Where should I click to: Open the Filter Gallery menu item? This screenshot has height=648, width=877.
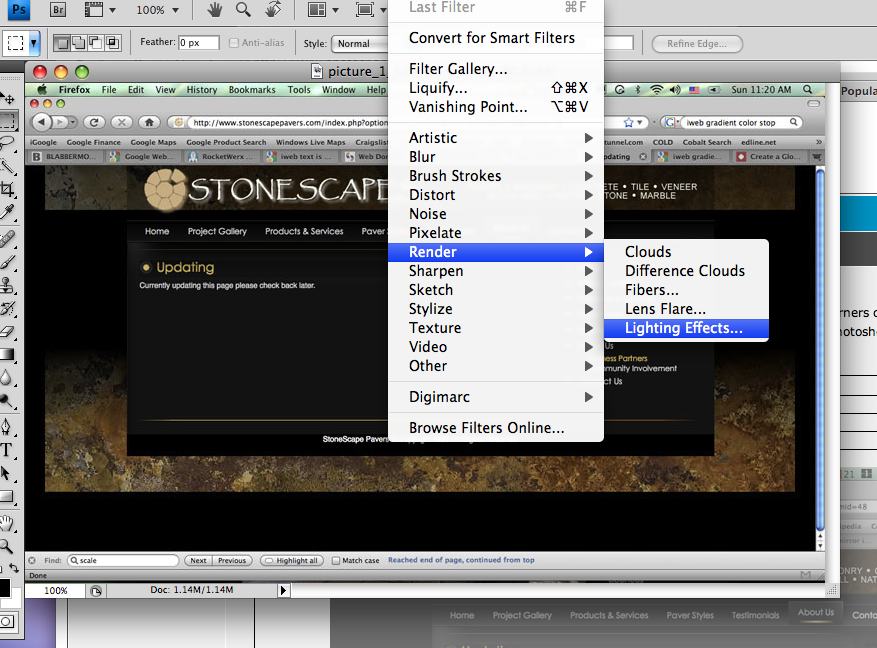[457, 69]
